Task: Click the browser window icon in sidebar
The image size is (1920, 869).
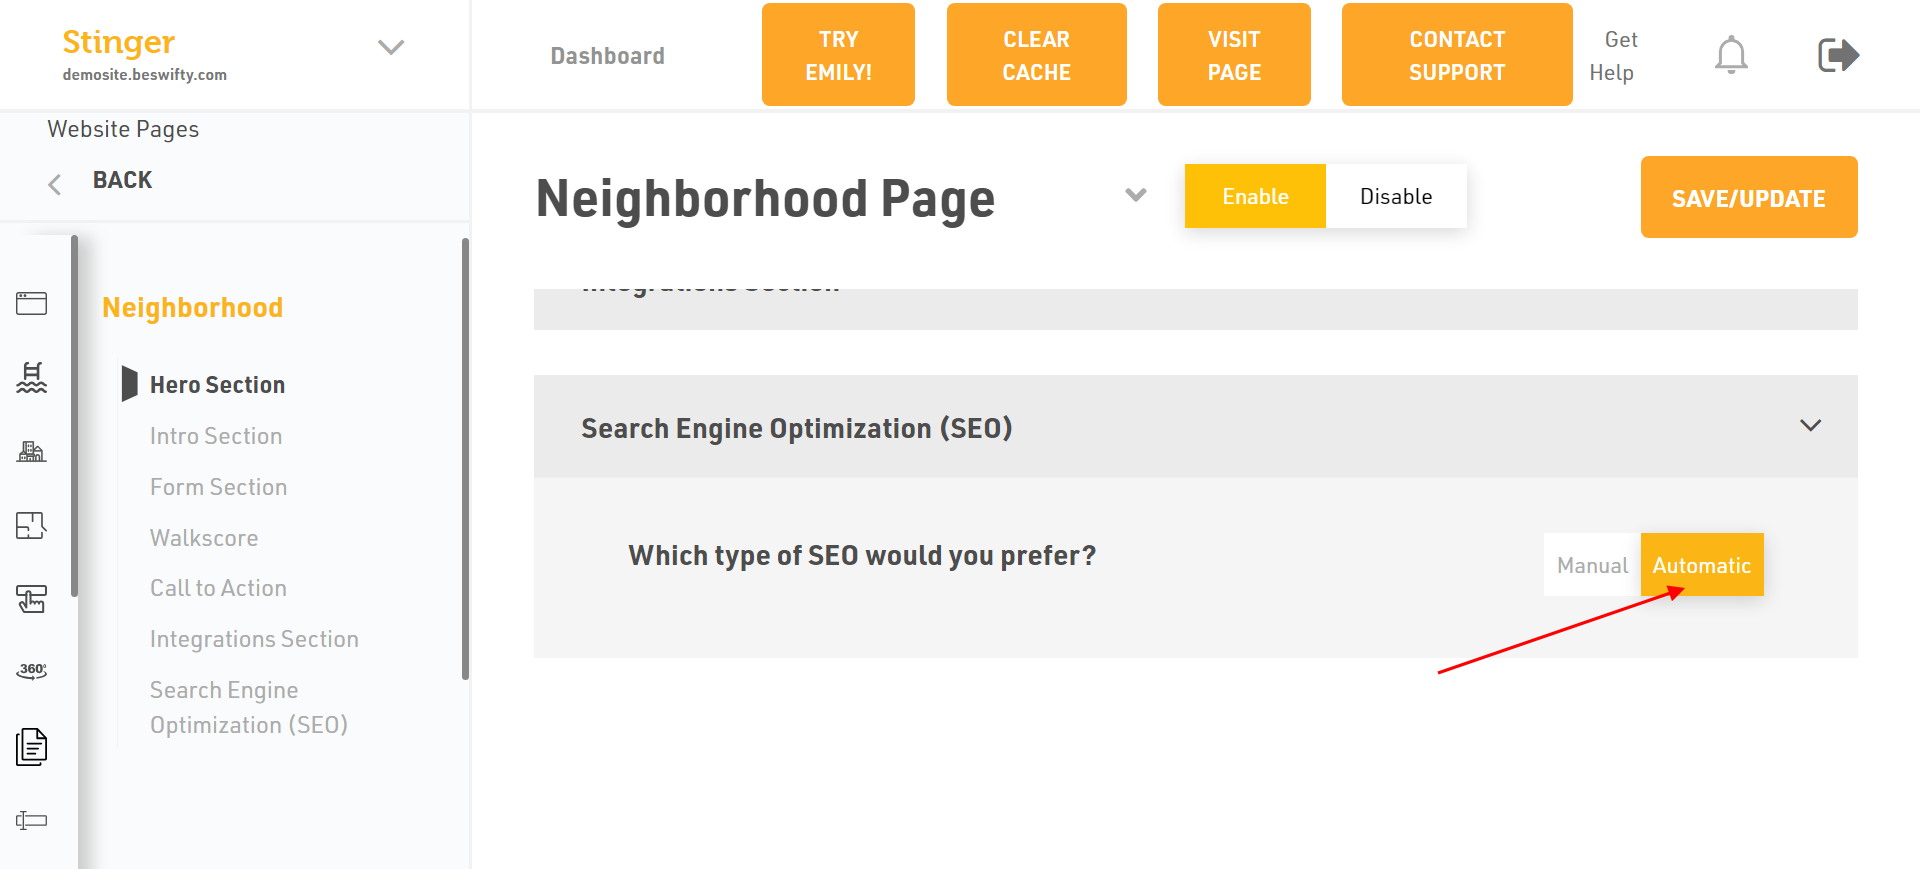Action: click(31, 303)
